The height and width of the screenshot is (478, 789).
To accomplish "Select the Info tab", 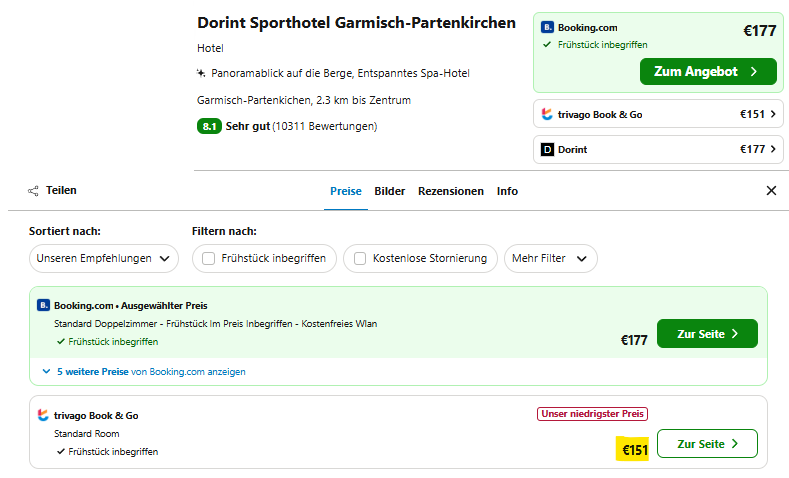I will coord(507,191).
